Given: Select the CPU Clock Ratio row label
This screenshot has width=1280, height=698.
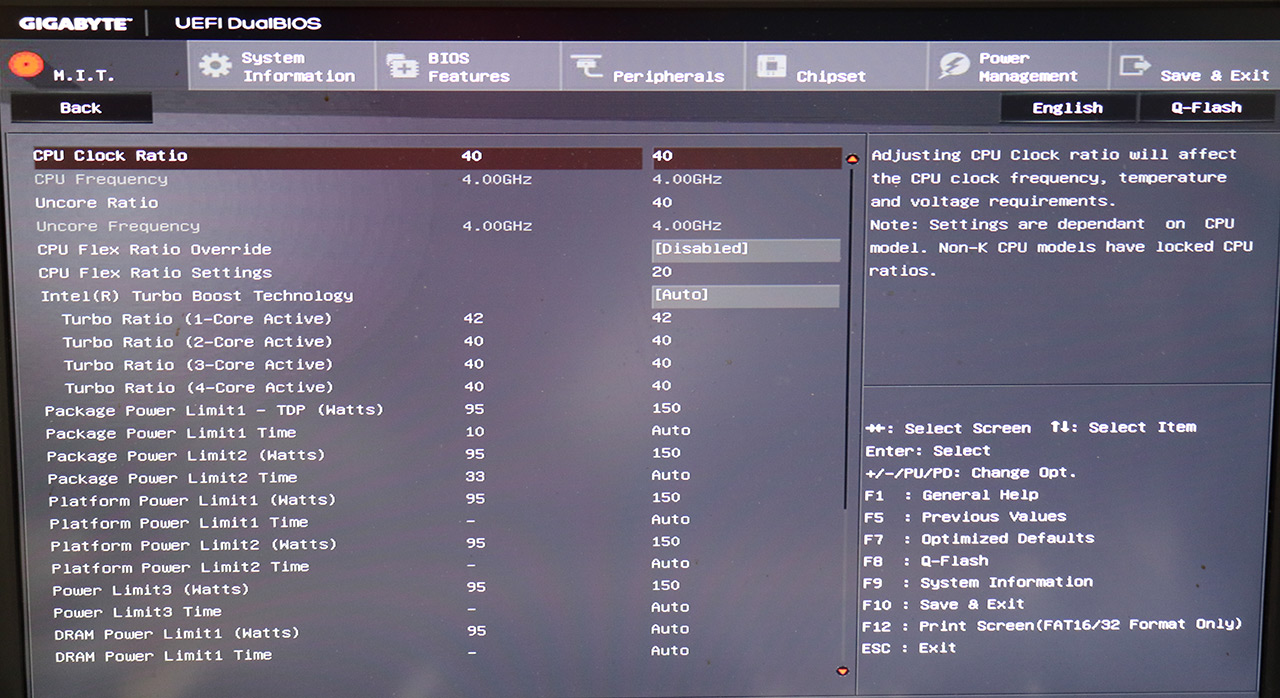Looking at the screenshot, I should coord(110,156).
